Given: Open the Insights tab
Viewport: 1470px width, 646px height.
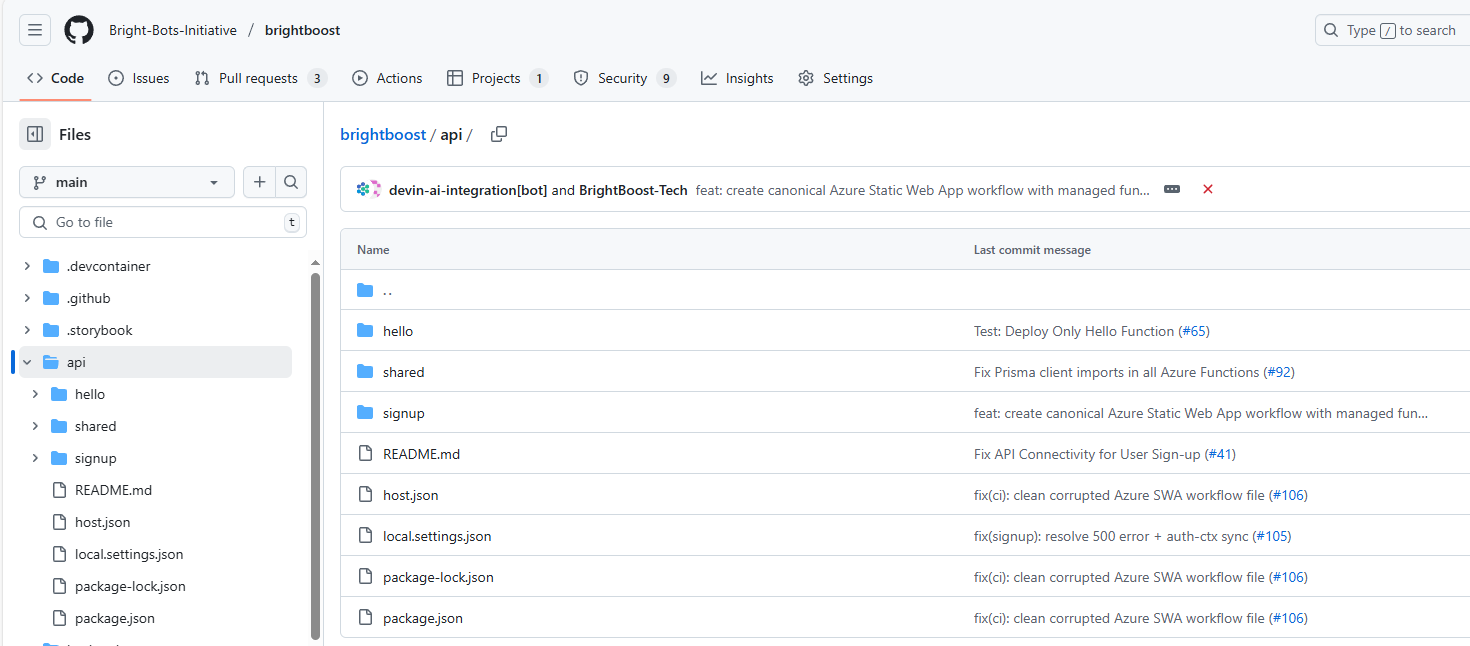Looking at the screenshot, I should point(737,78).
